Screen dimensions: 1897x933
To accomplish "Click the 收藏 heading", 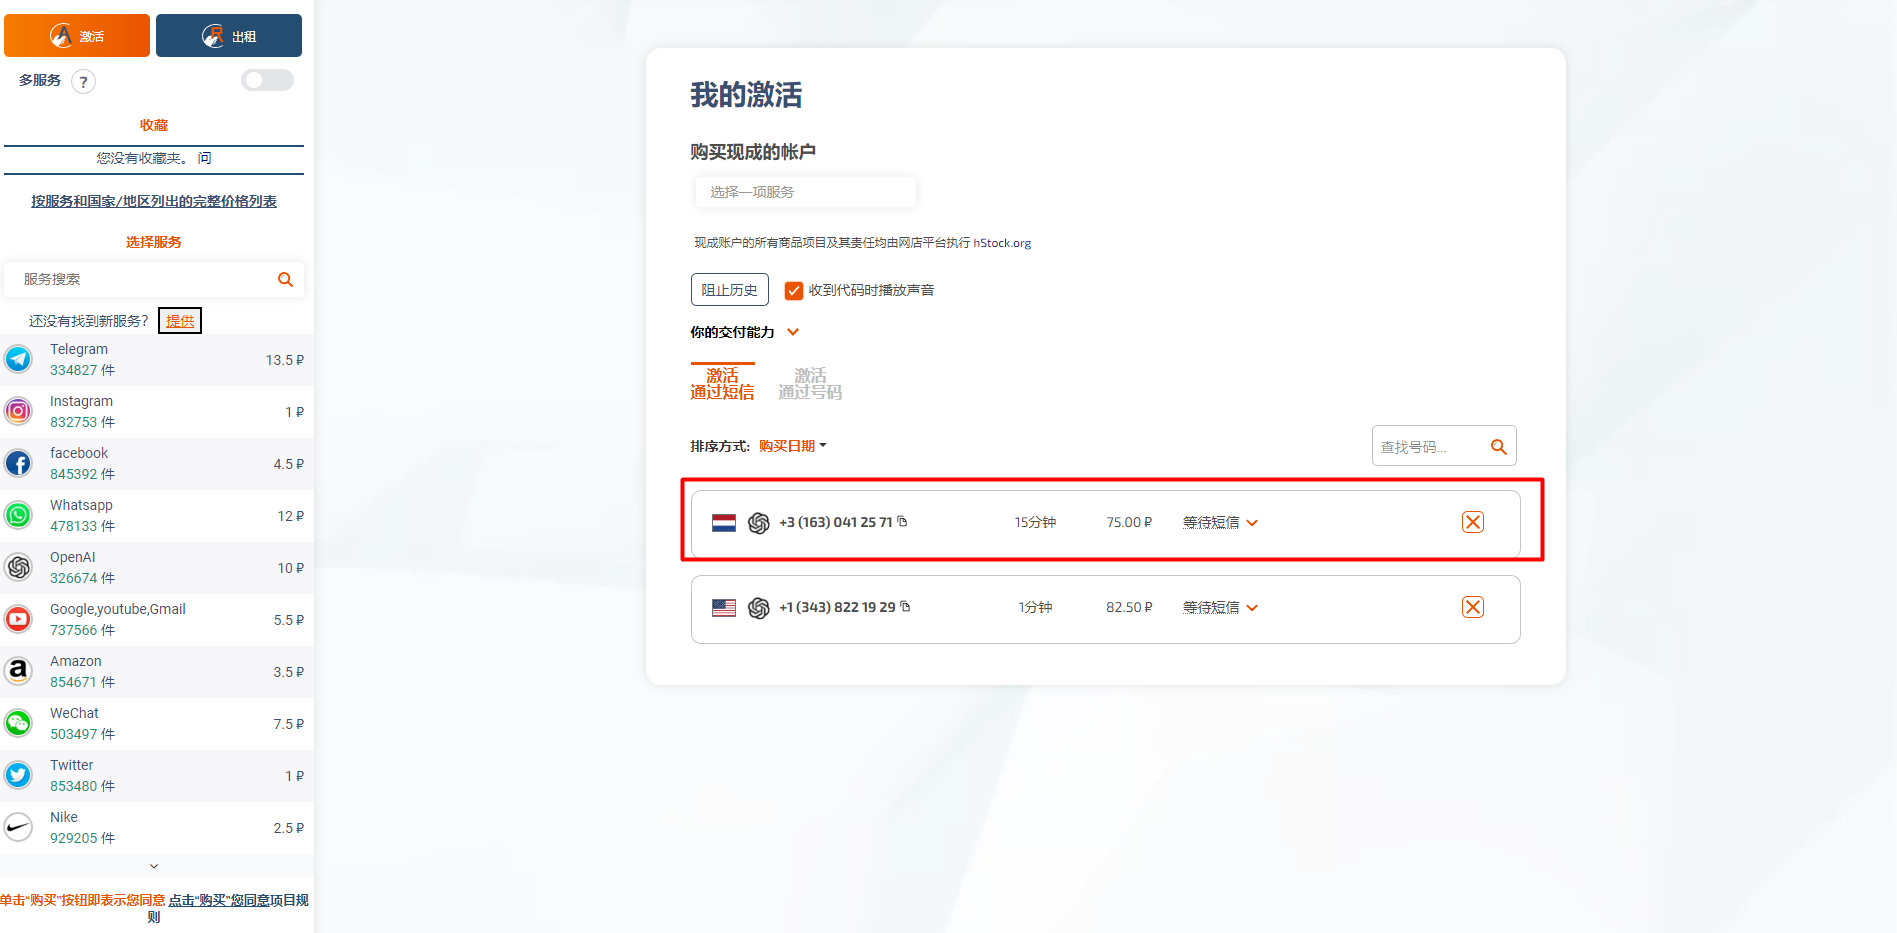I will (154, 125).
